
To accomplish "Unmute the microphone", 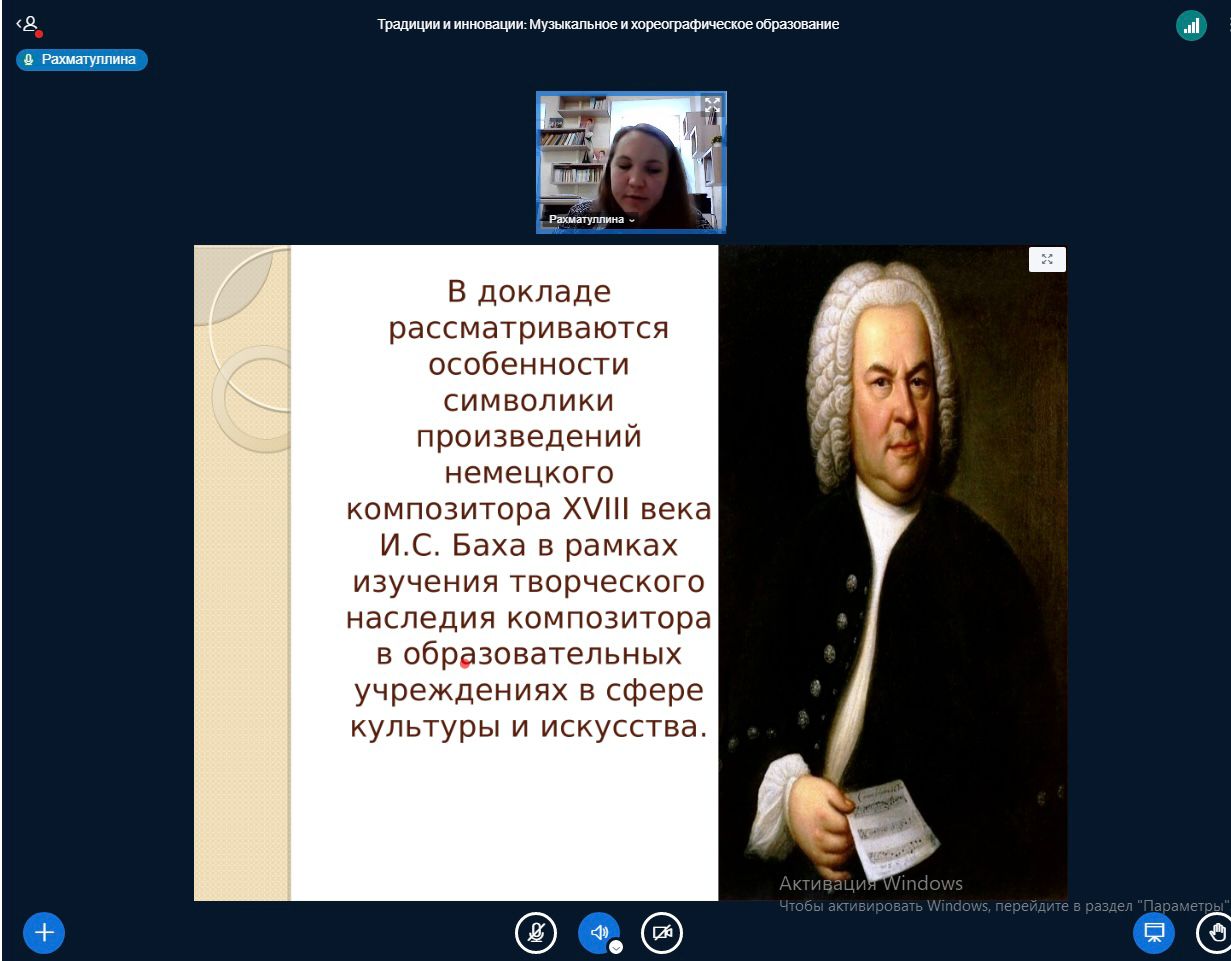I will [x=536, y=933].
